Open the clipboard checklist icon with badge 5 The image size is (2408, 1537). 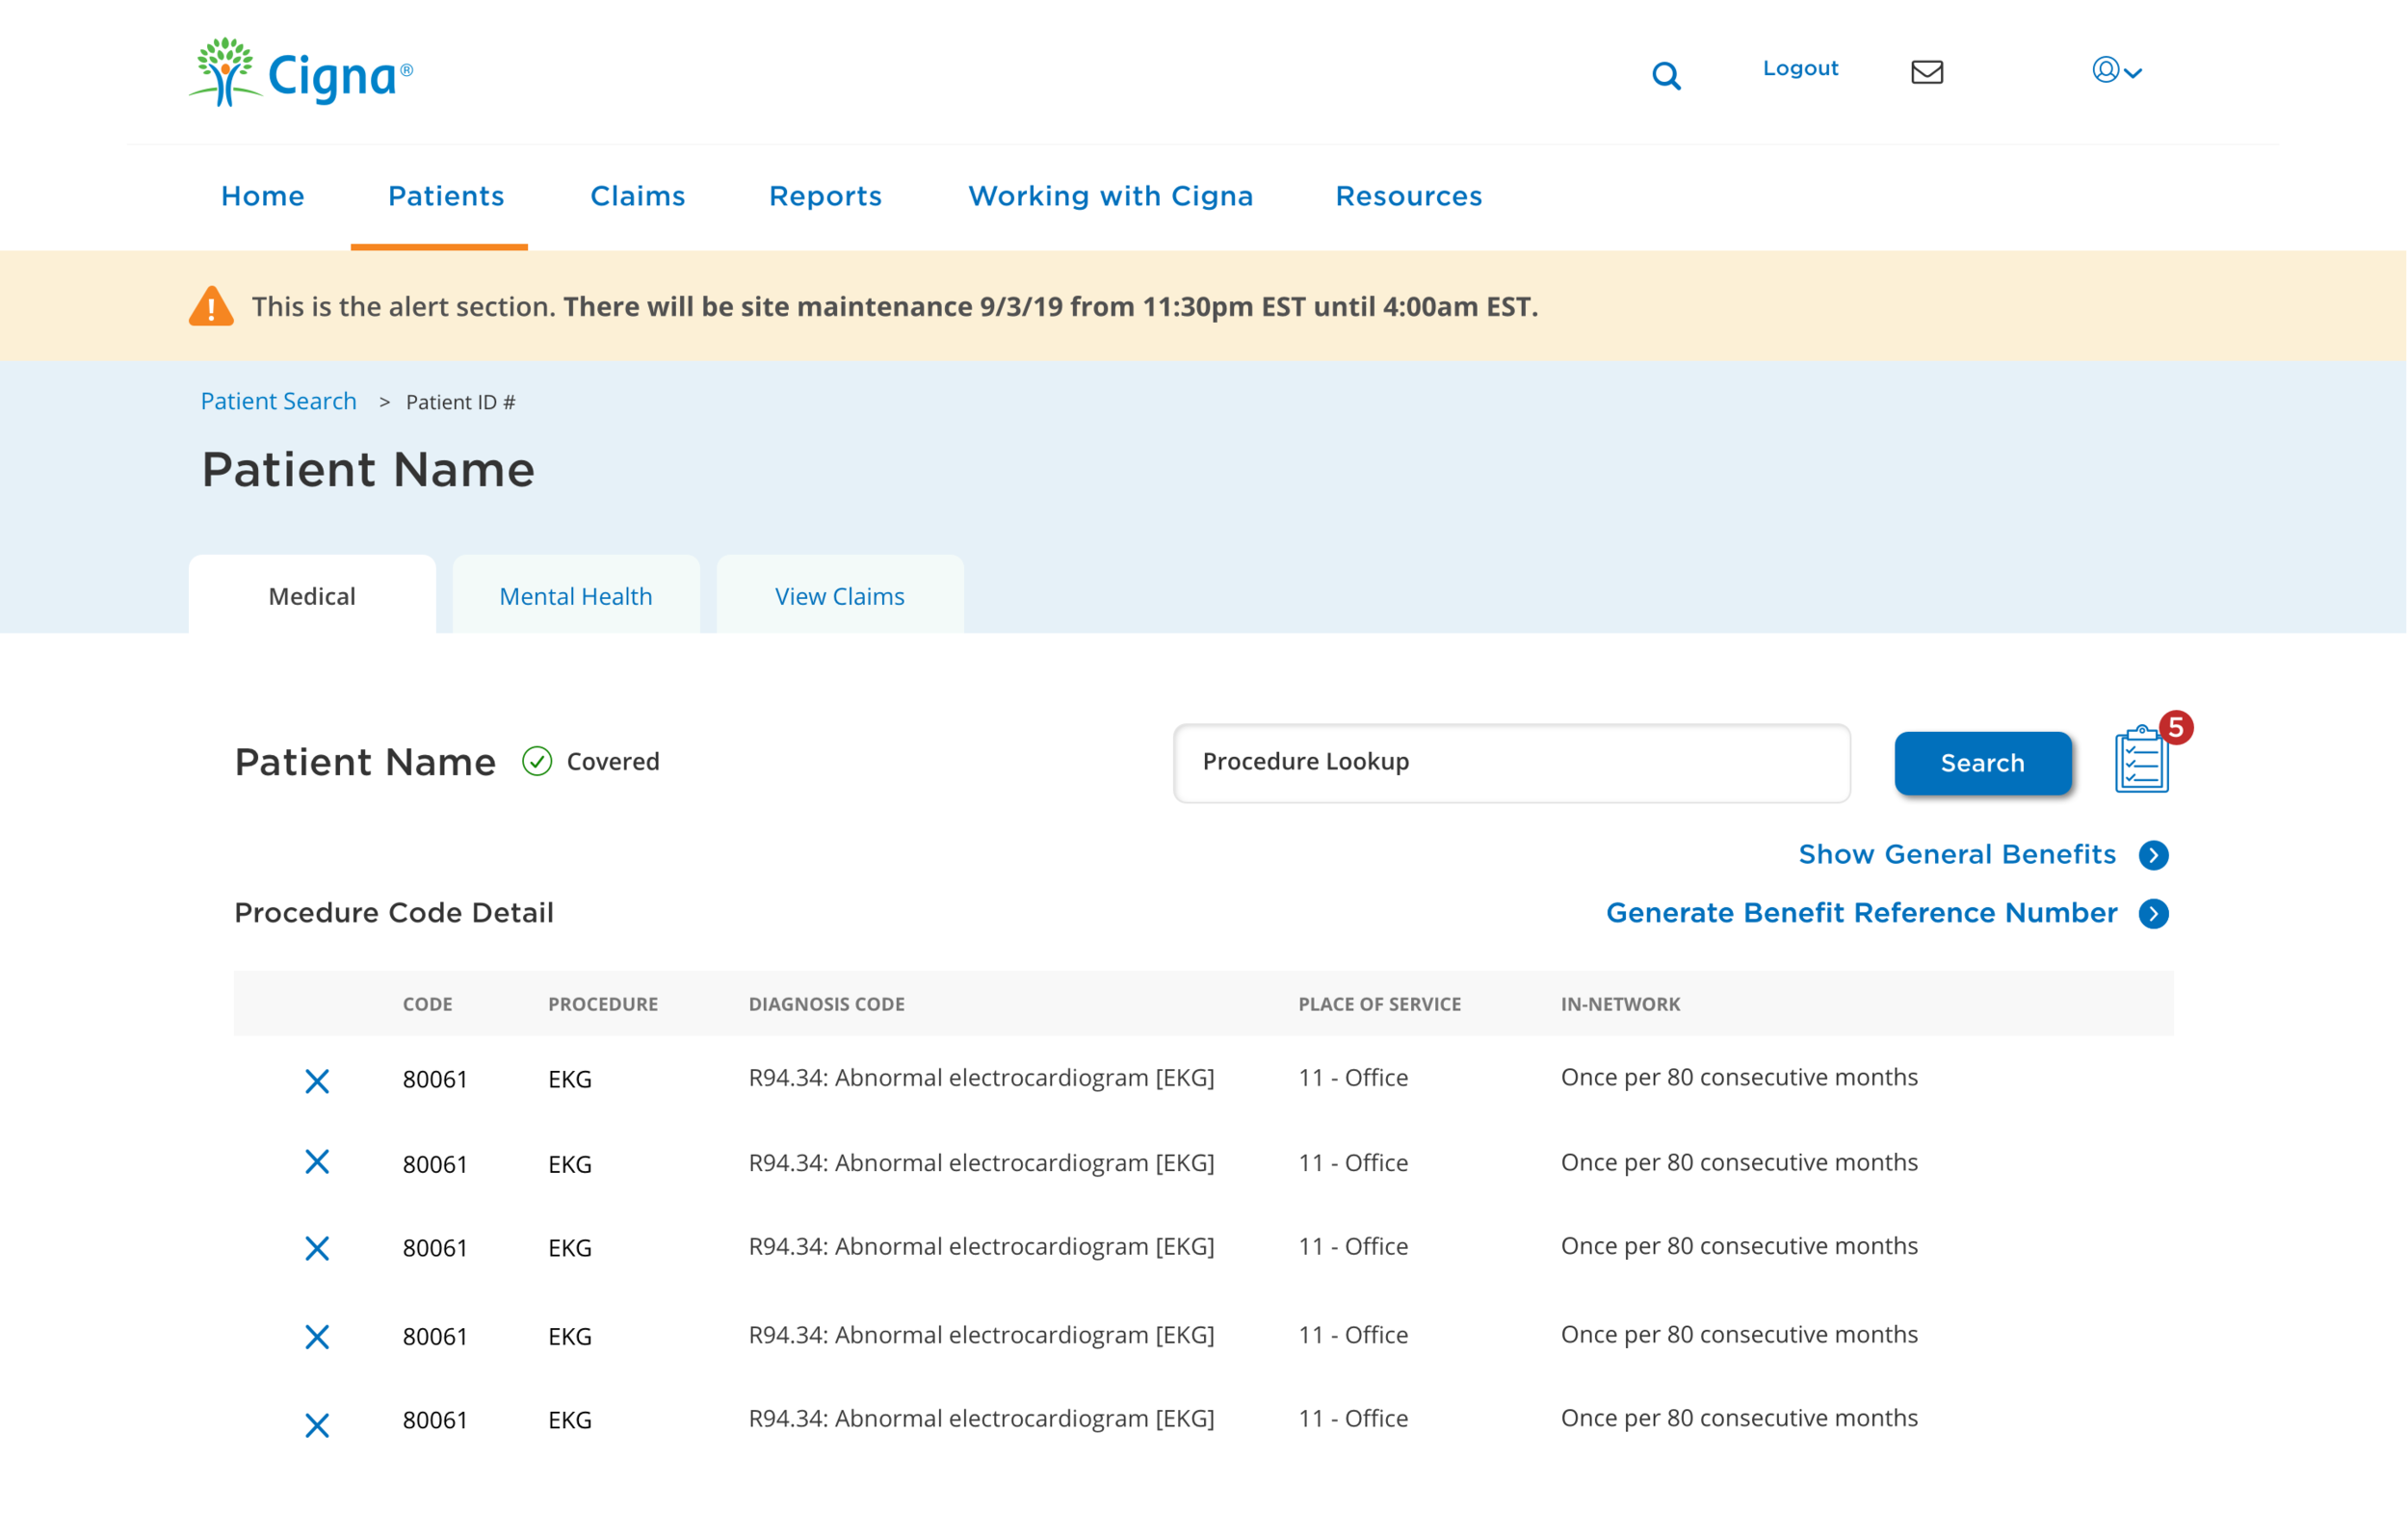click(2141, 761)
